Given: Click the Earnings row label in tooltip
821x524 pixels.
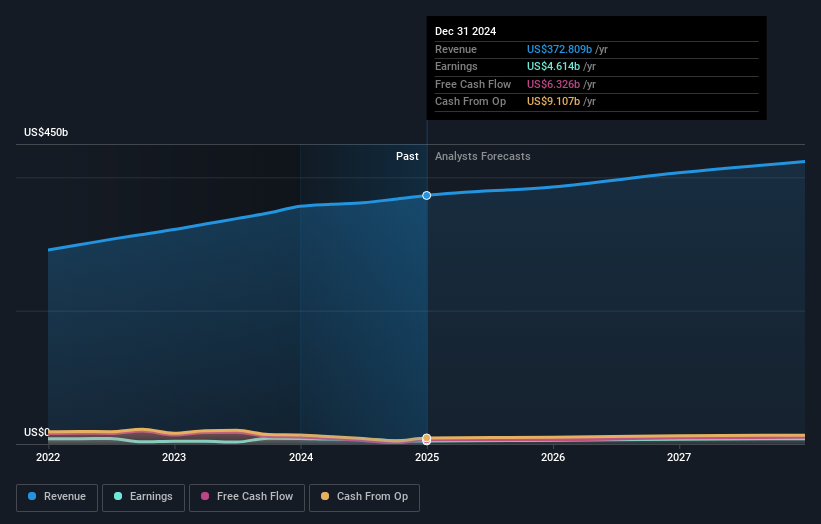Looking at the screenshot, I should (456, 66).
